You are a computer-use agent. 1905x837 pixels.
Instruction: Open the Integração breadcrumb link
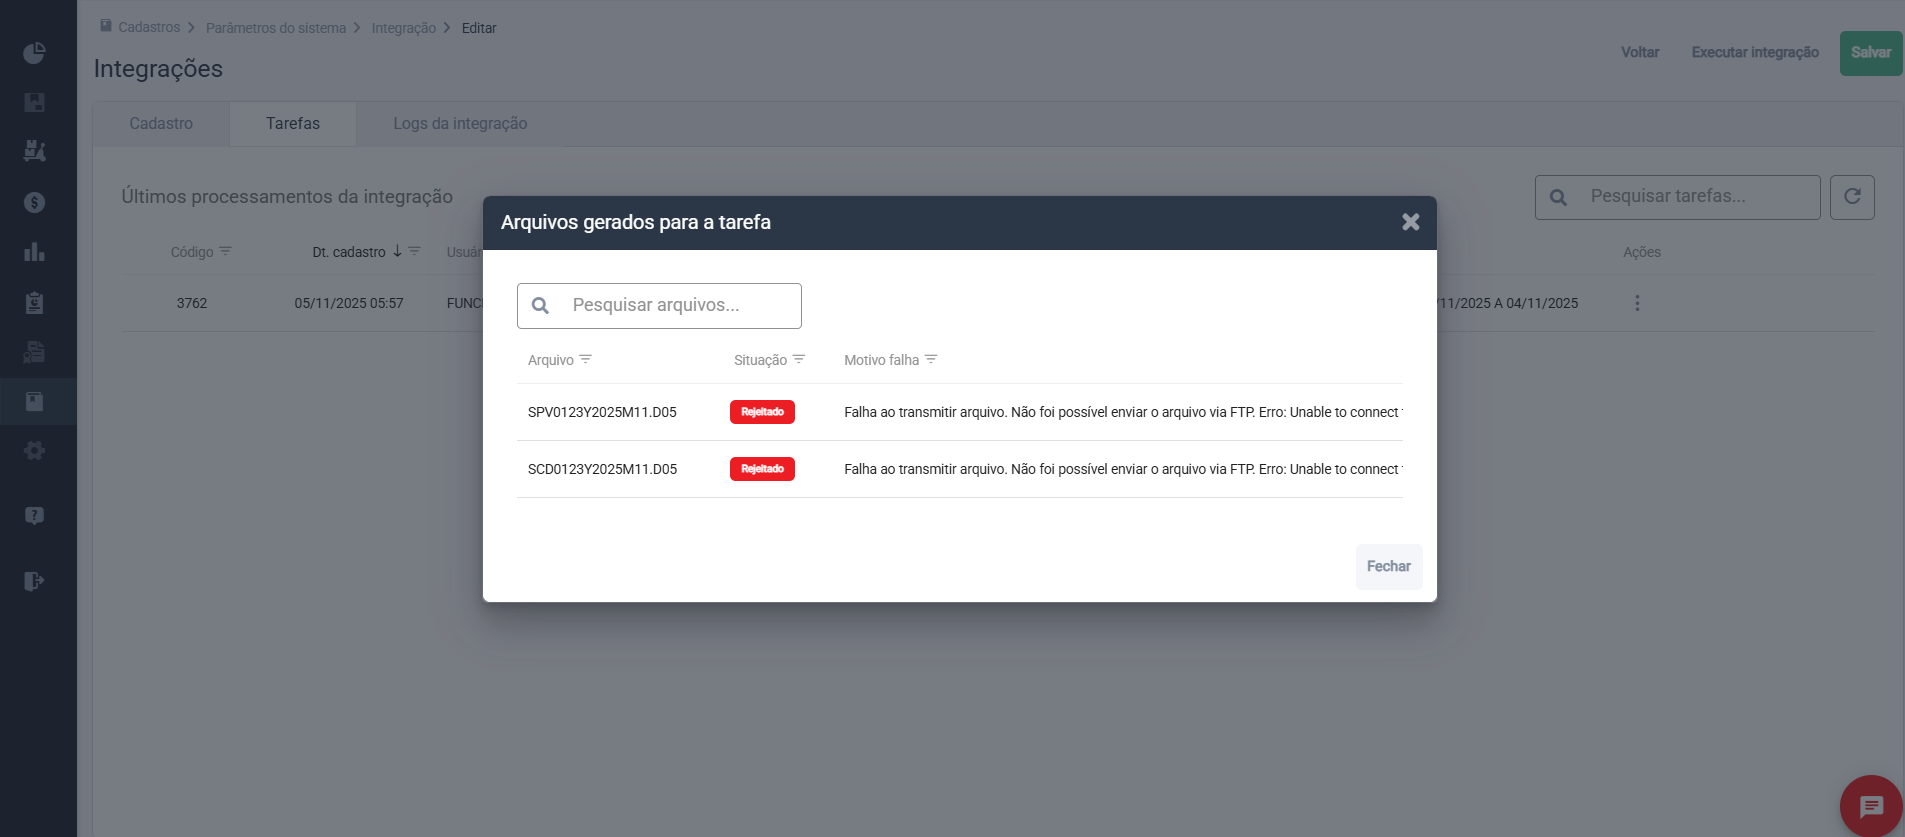[404, 28]
